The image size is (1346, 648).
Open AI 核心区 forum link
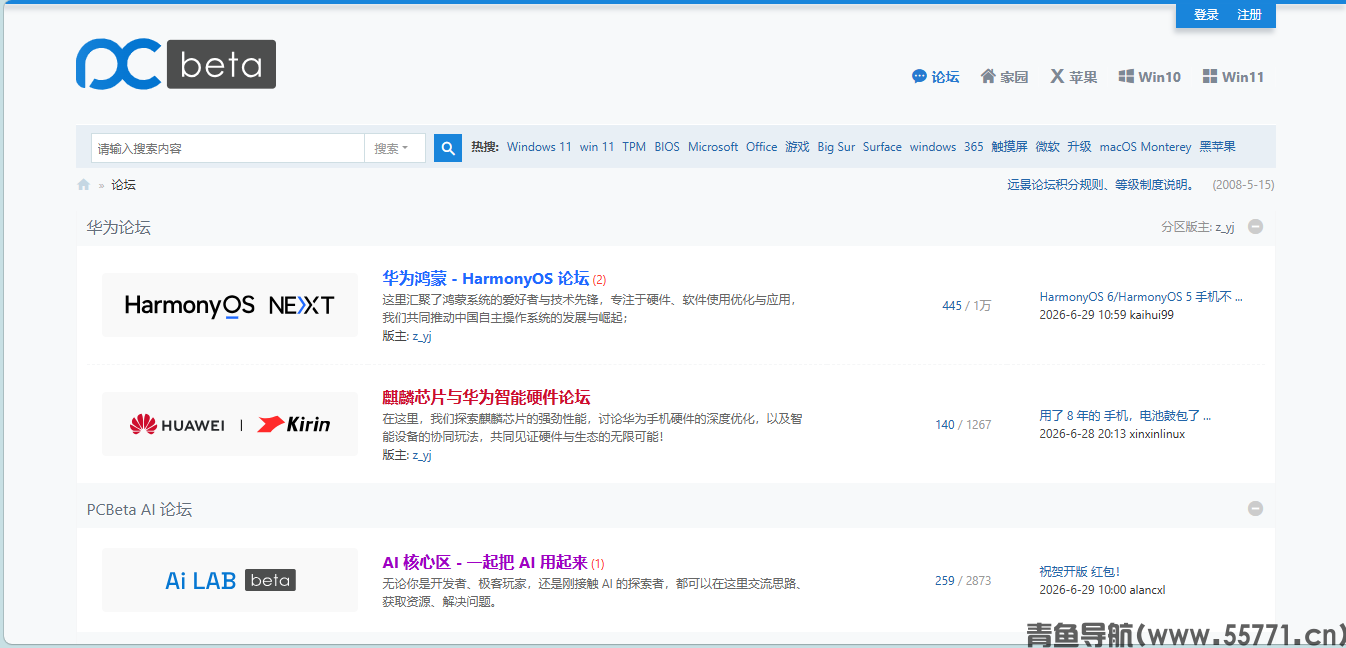[485, 562]
